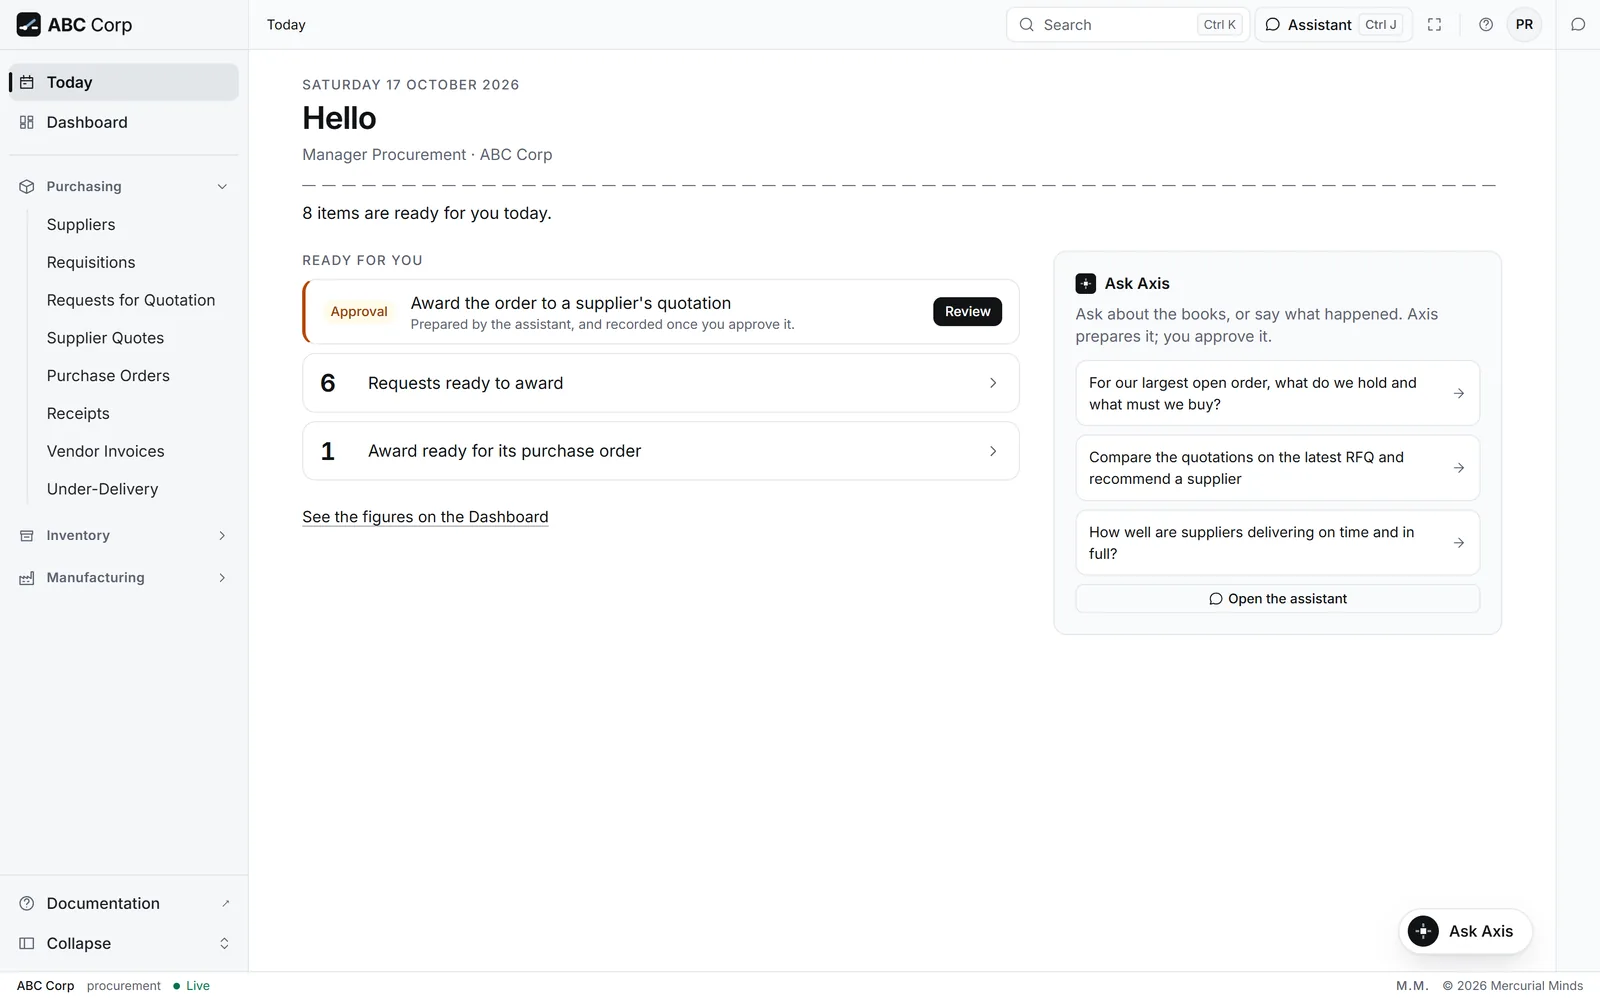The height and width of the screenshot is (1000, 1600).
Task: Open Supplier Quotes in the sidebar
Action: click(x=105, y=338)
